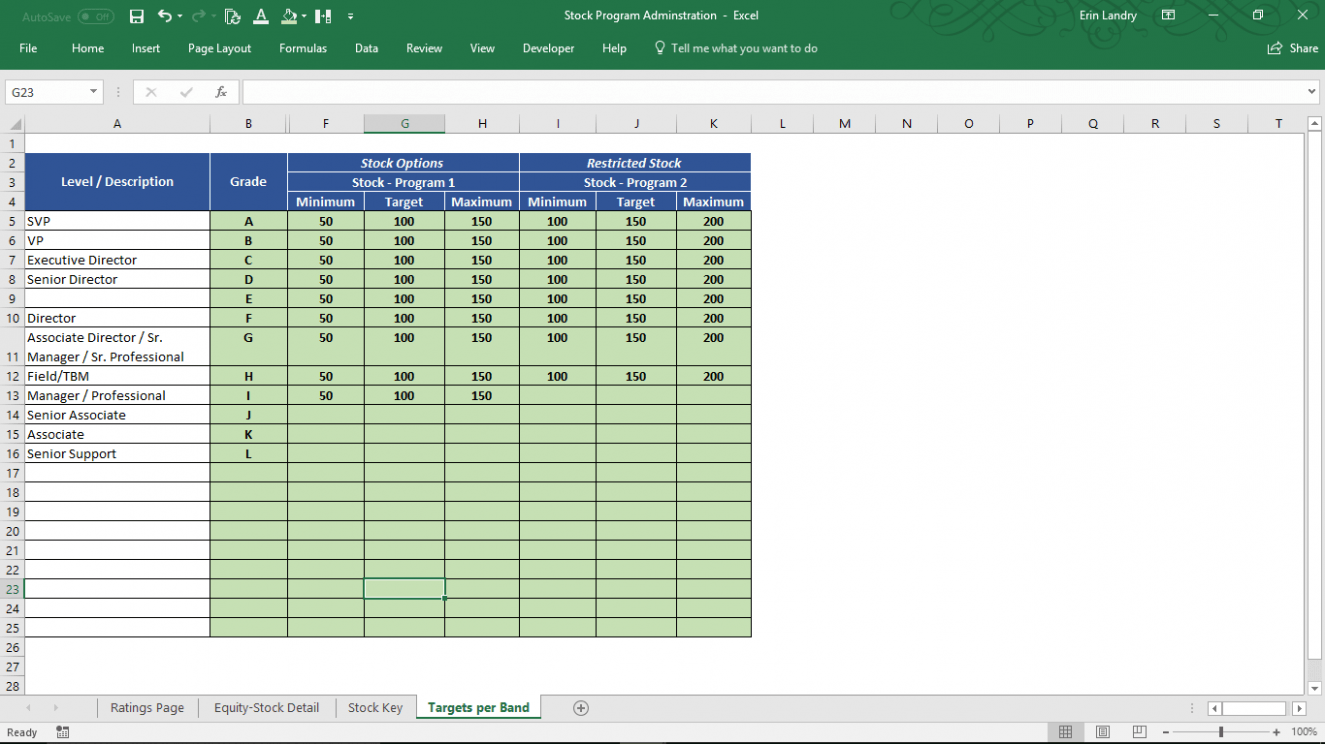
Task: Open Customize Quick Access Toolbar dropdown
Action: pyautogui.click(x=350, y=17)
